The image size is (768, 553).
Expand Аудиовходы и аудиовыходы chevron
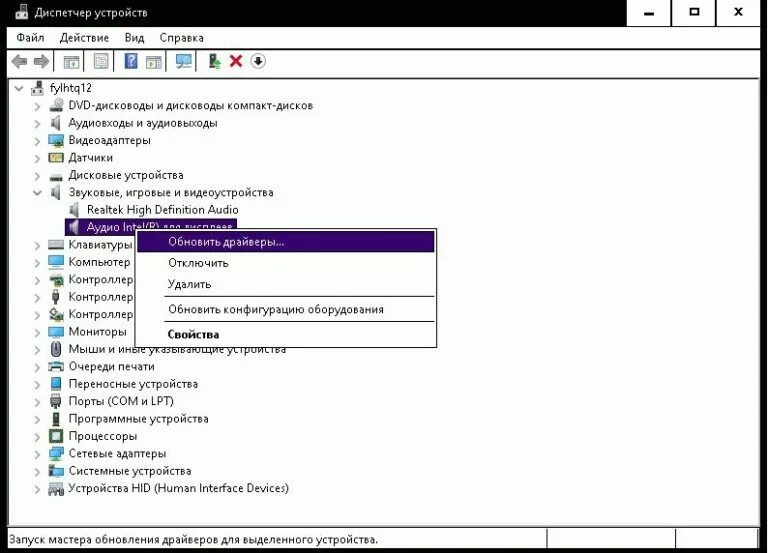[37, 123]
